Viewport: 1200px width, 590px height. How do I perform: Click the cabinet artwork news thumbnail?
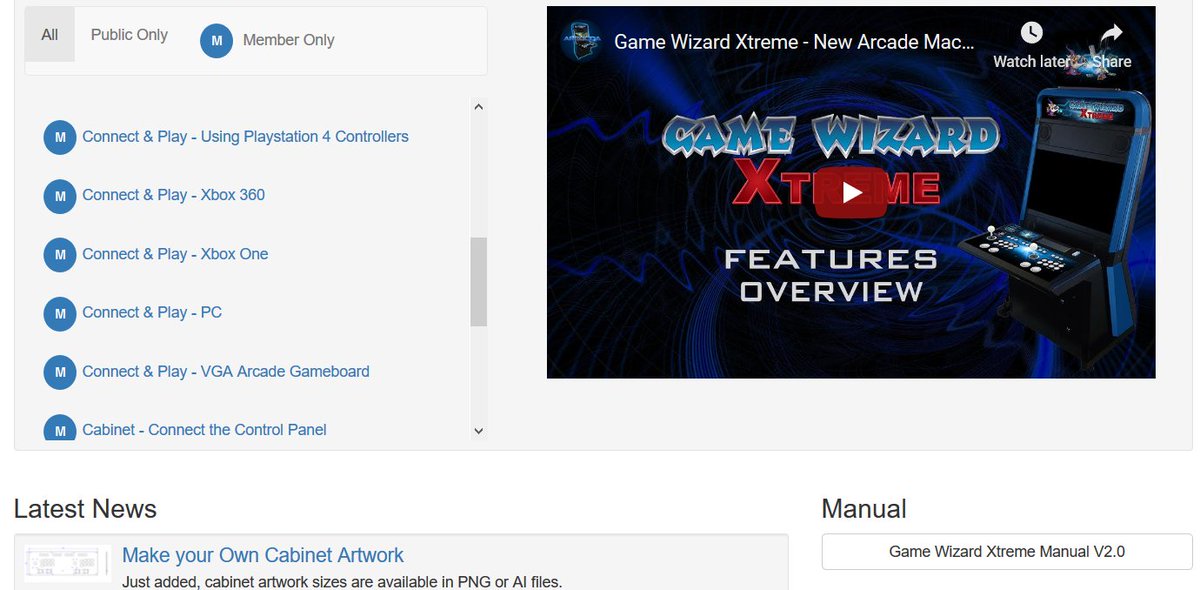(x=67, y=565)
